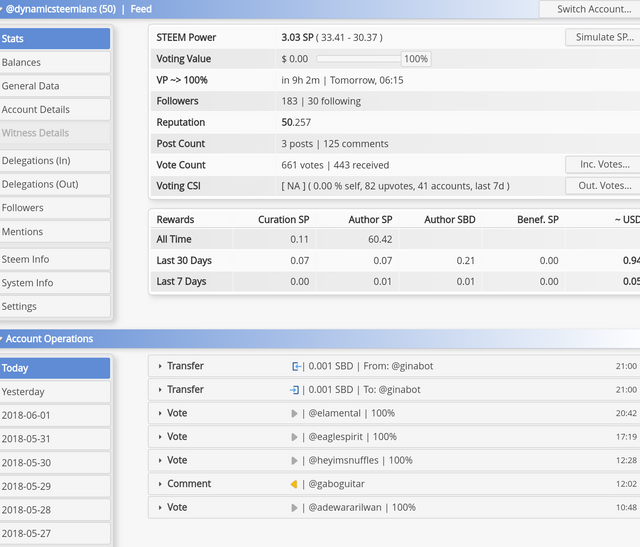Image resolution: width=640 pixels, height=547 pixels.
Task: Expand the @gaboguitar Comment row
Action: [x=160, y=484]
